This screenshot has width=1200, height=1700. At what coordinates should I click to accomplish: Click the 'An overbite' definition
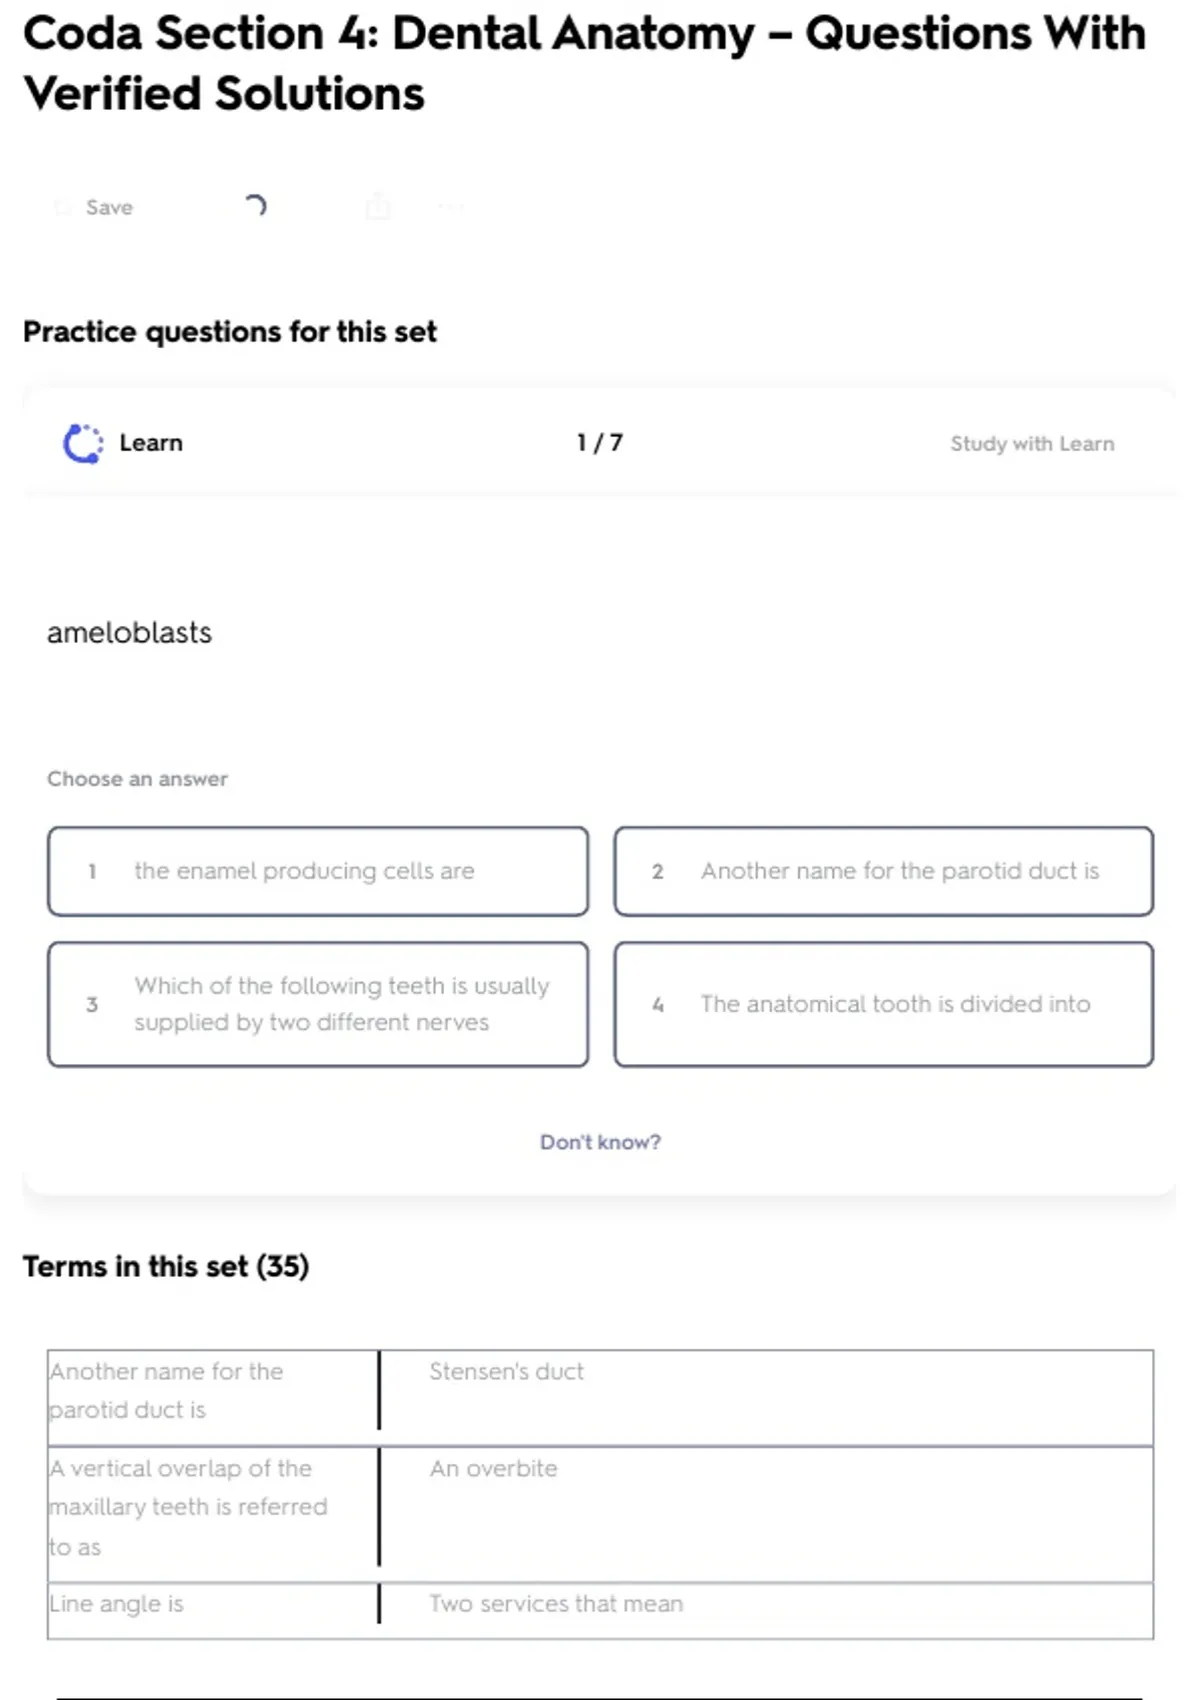coord(494,1469)
